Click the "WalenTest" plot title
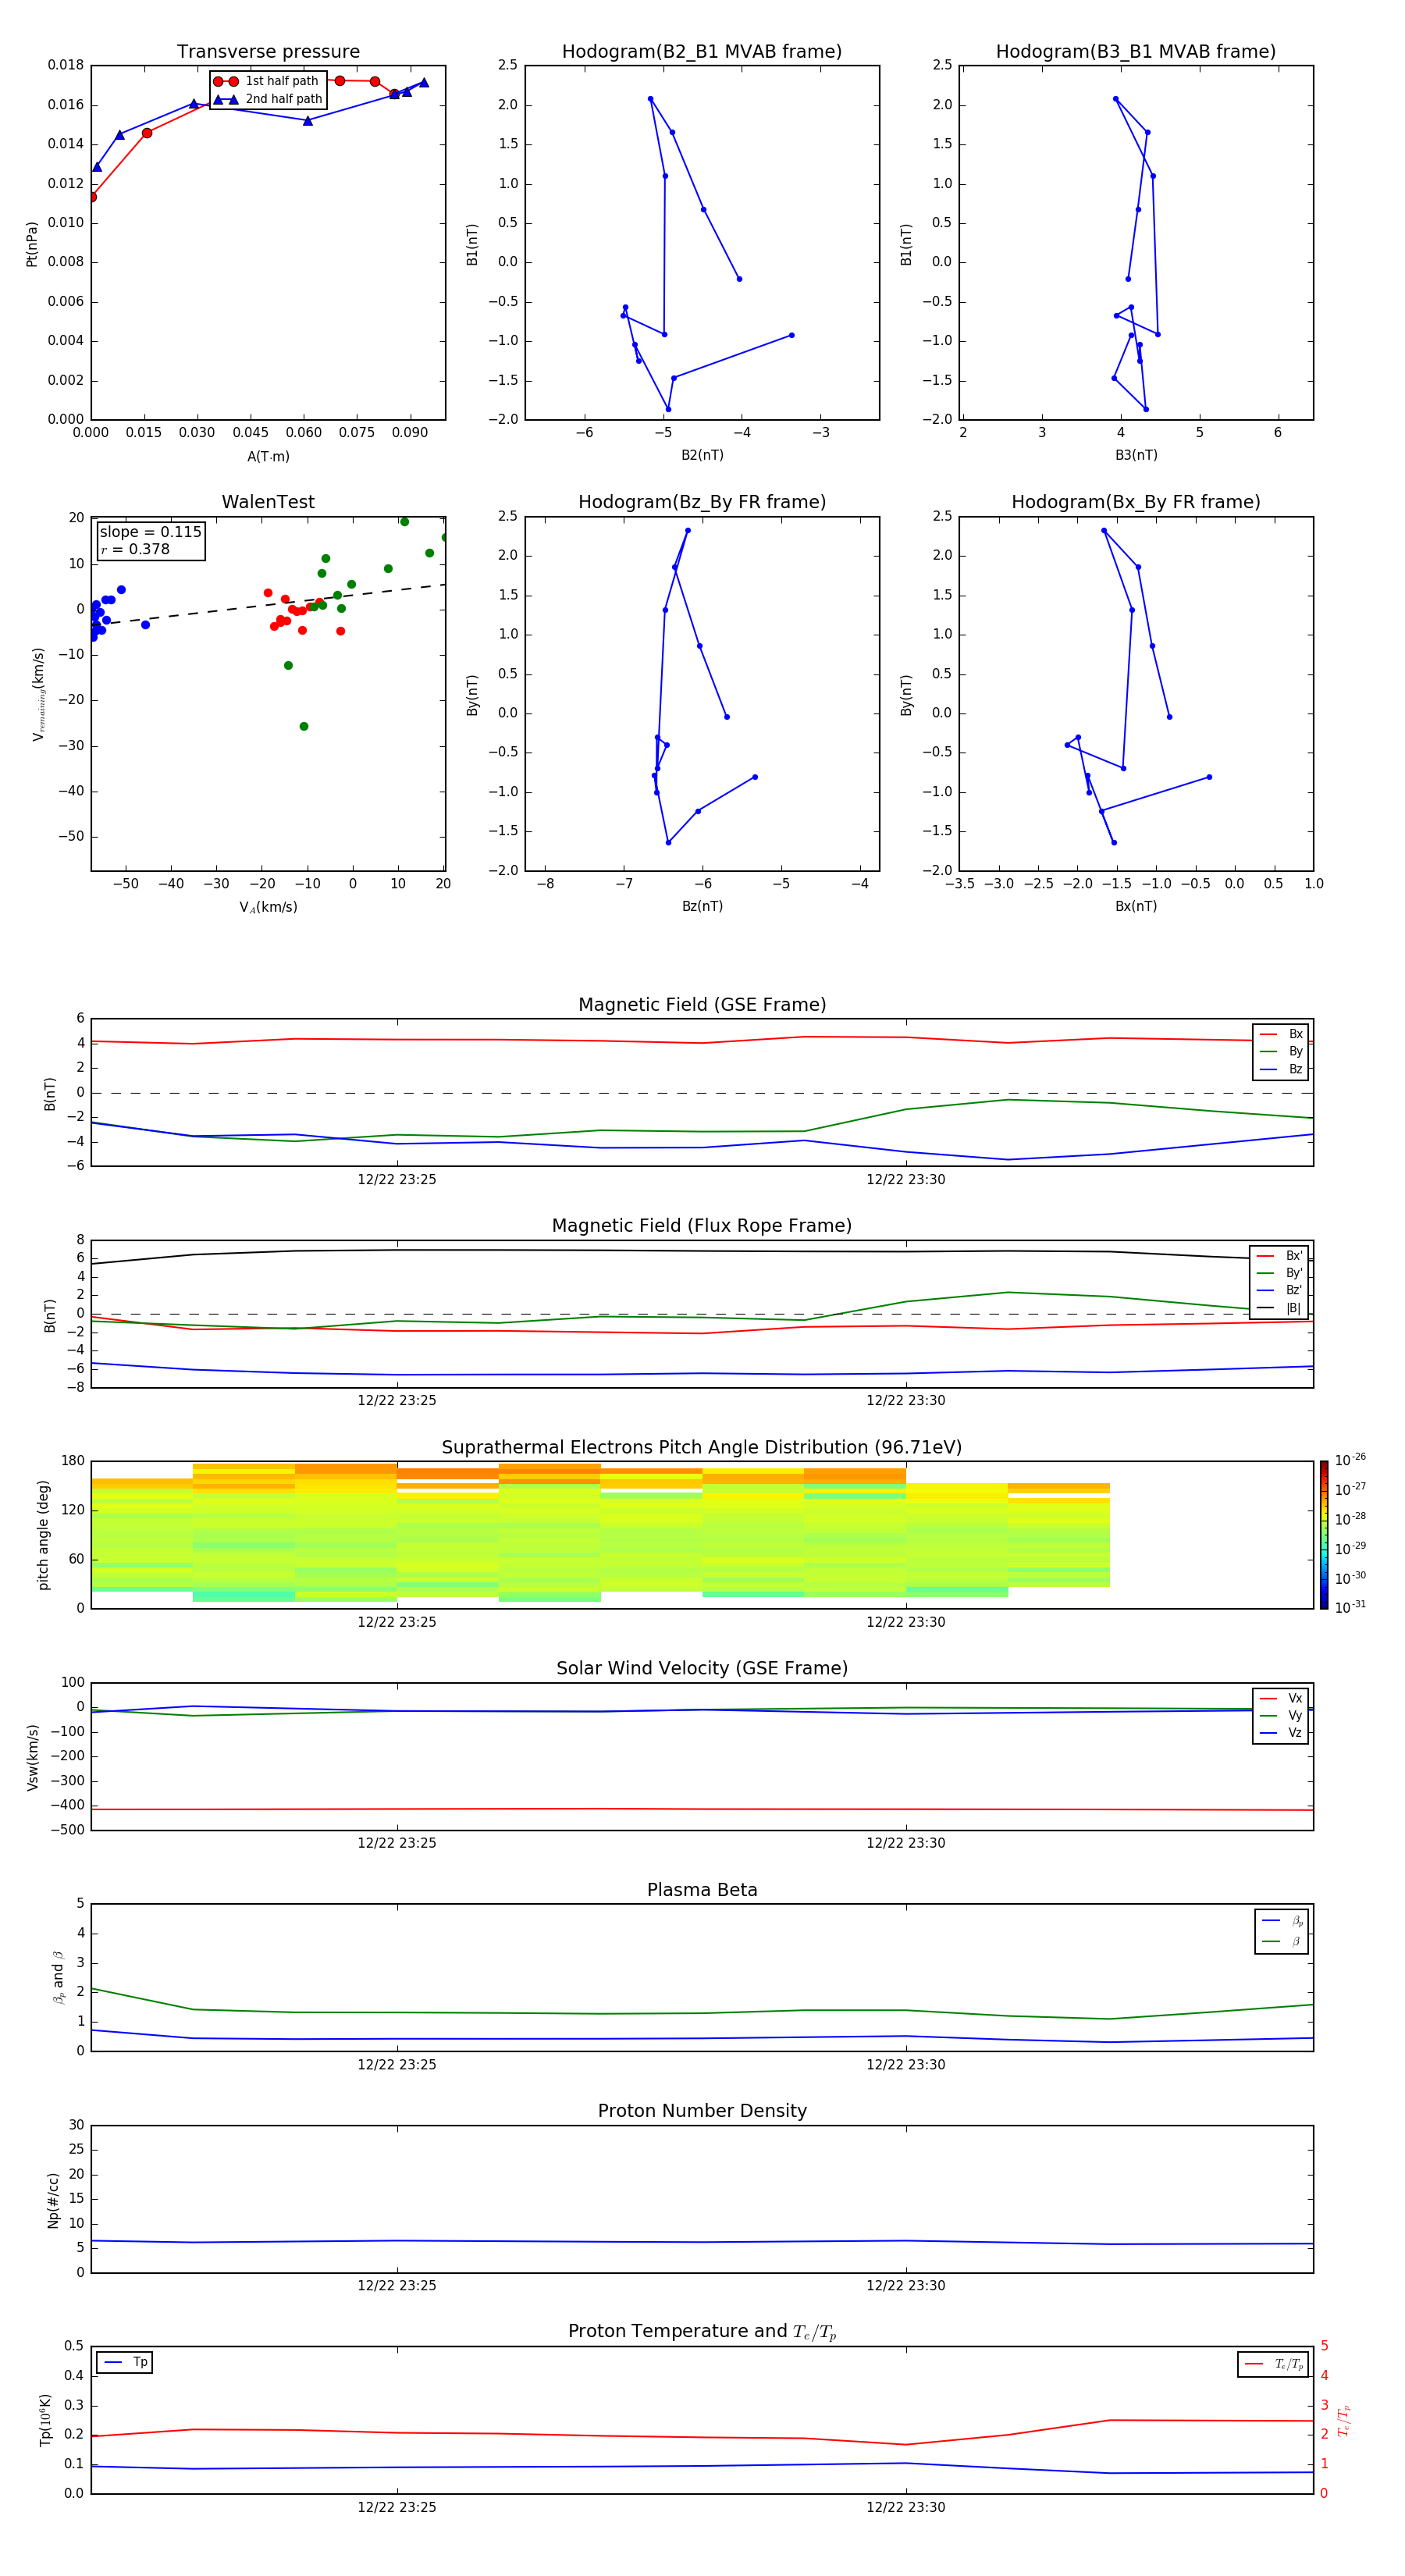 pos(268,502)
